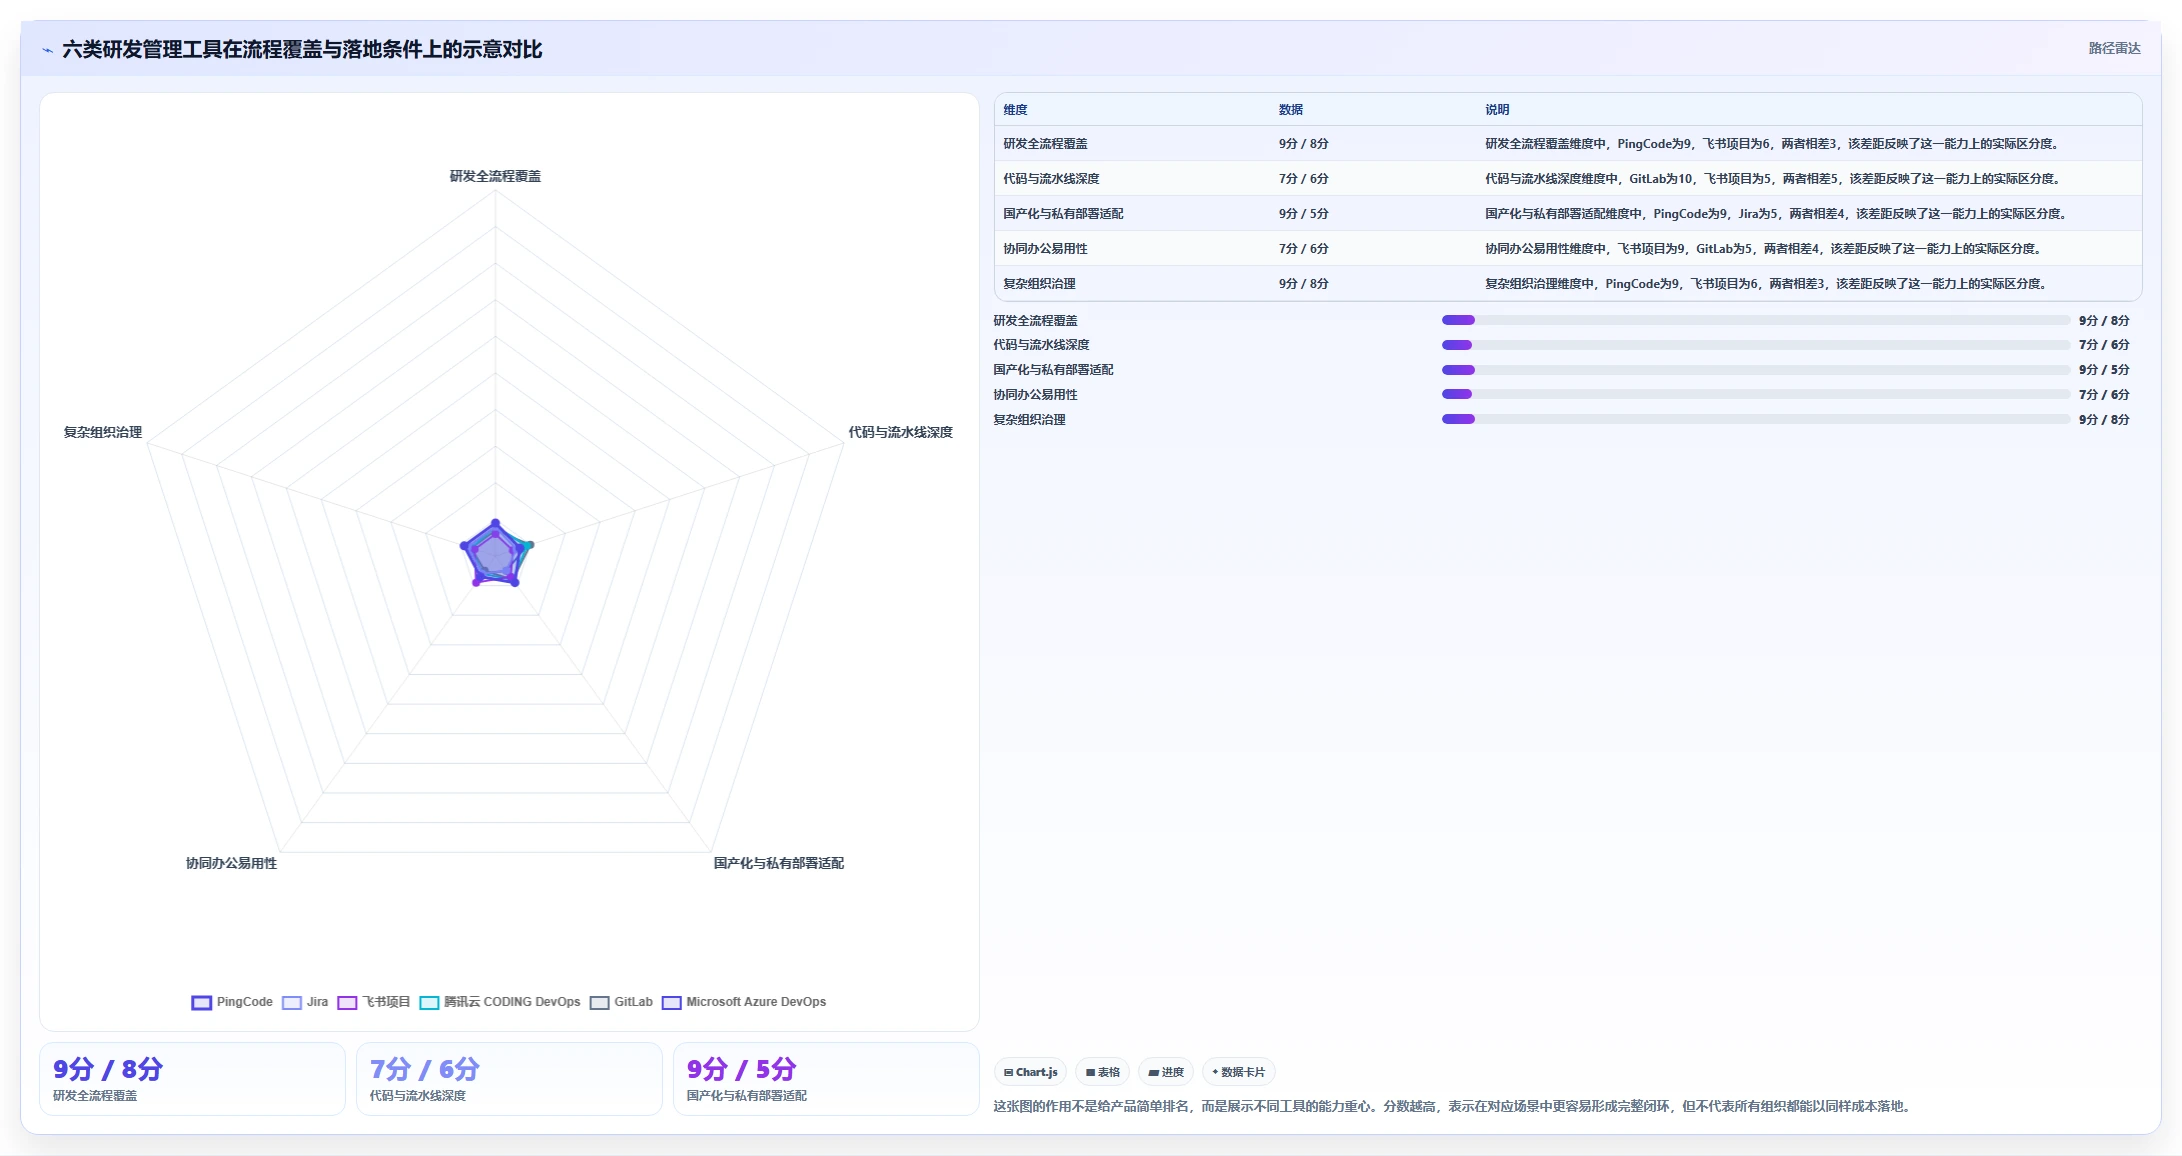Click the 路径雷达 label in header
The width and height of the screenshot is (2182, 1156).
coord(2114,48)
